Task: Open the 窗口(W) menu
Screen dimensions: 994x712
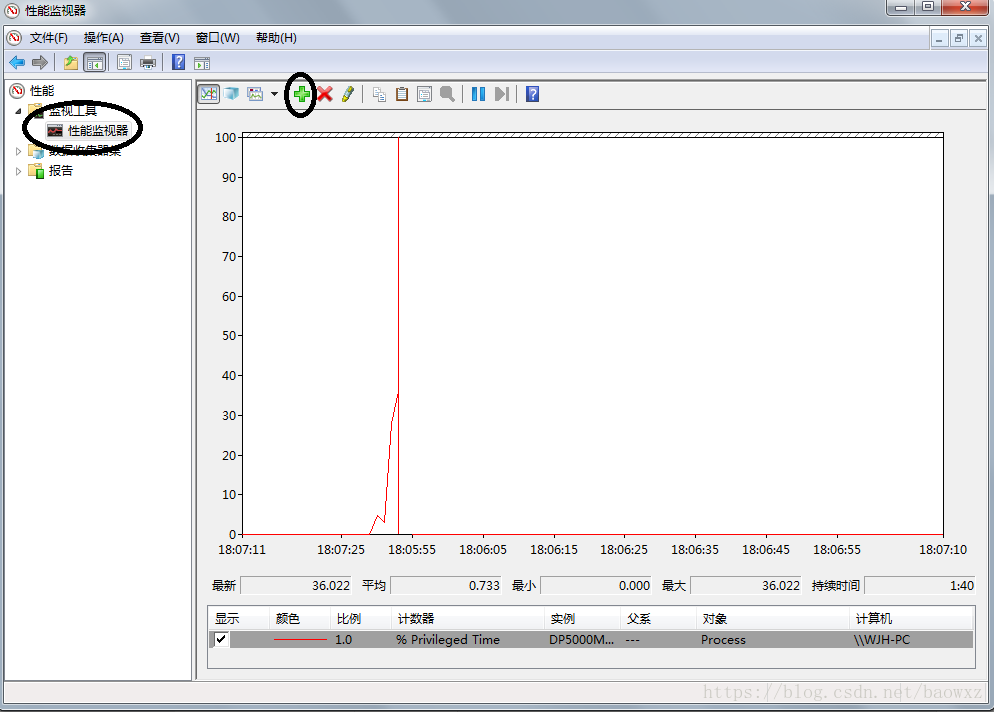Action: click(217, 38)
